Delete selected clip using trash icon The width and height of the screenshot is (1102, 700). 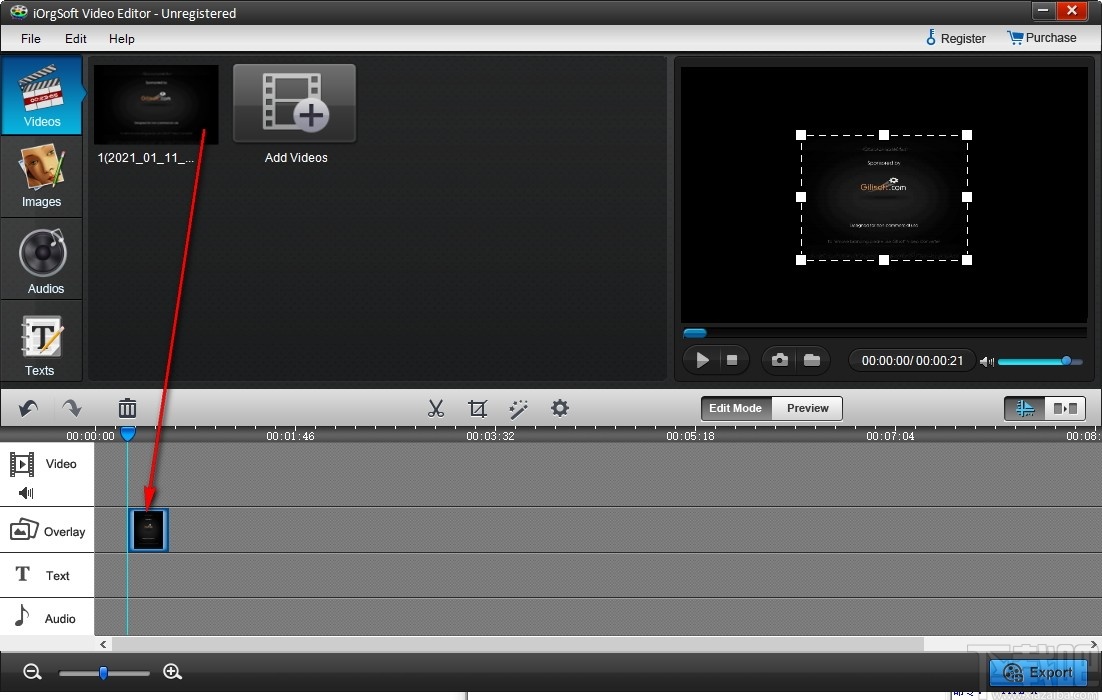tap(127, 408)
